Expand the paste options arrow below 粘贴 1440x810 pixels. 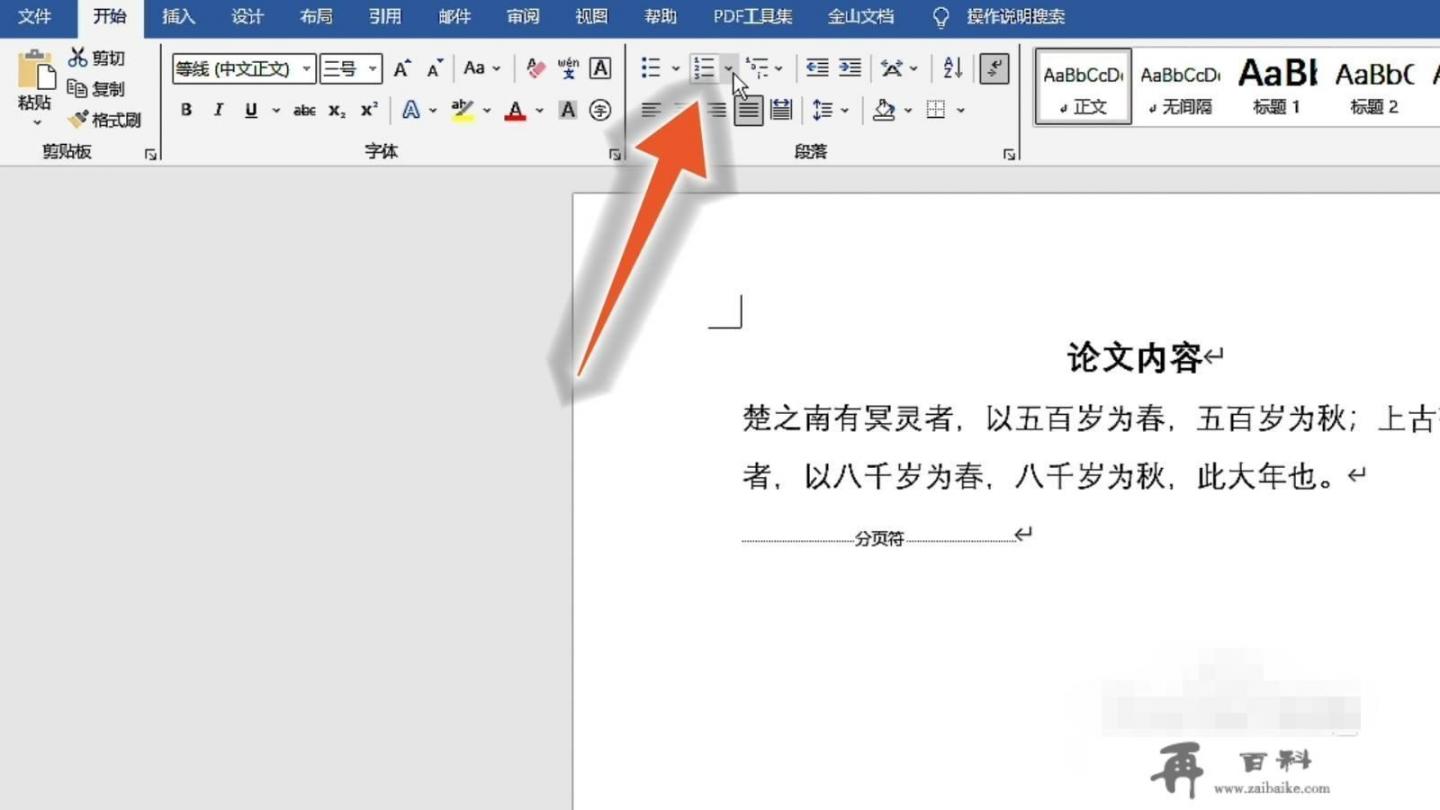37,123
